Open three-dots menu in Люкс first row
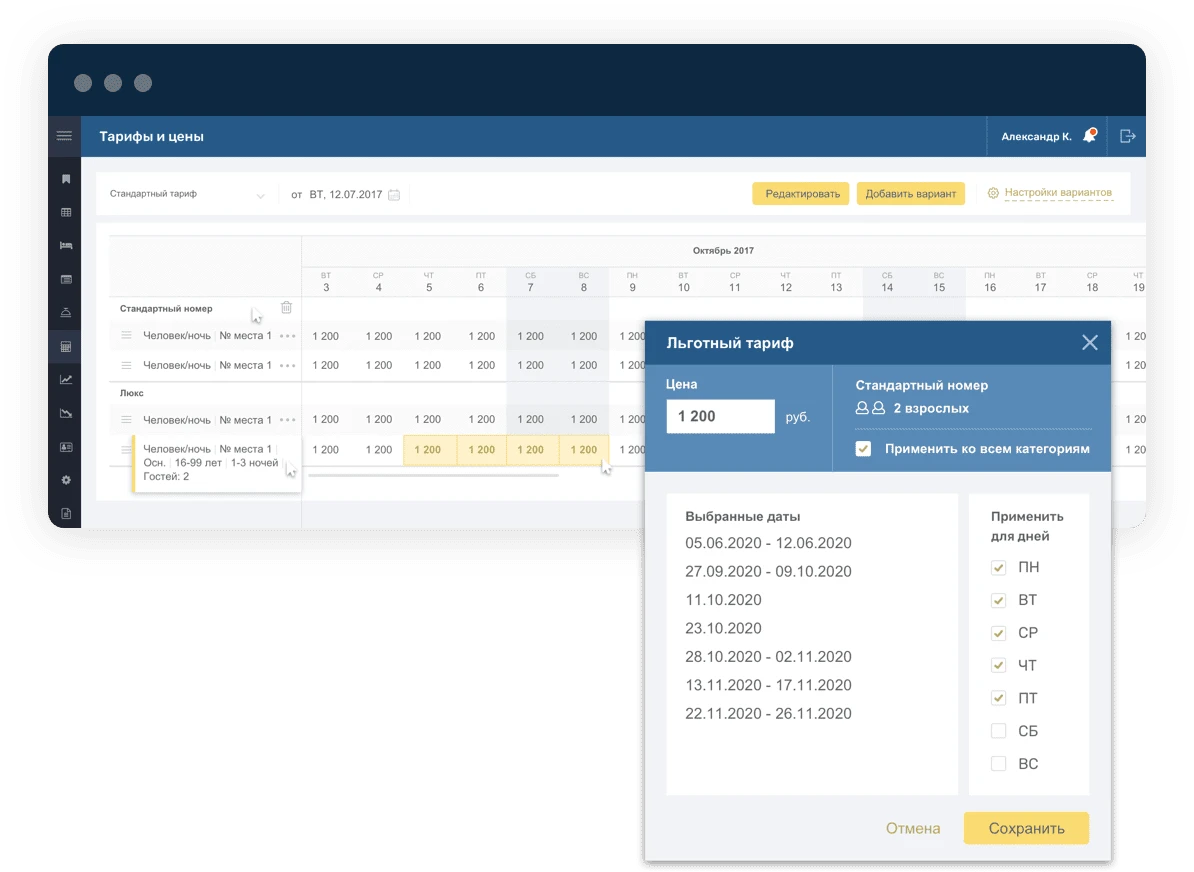 point(287,420)
